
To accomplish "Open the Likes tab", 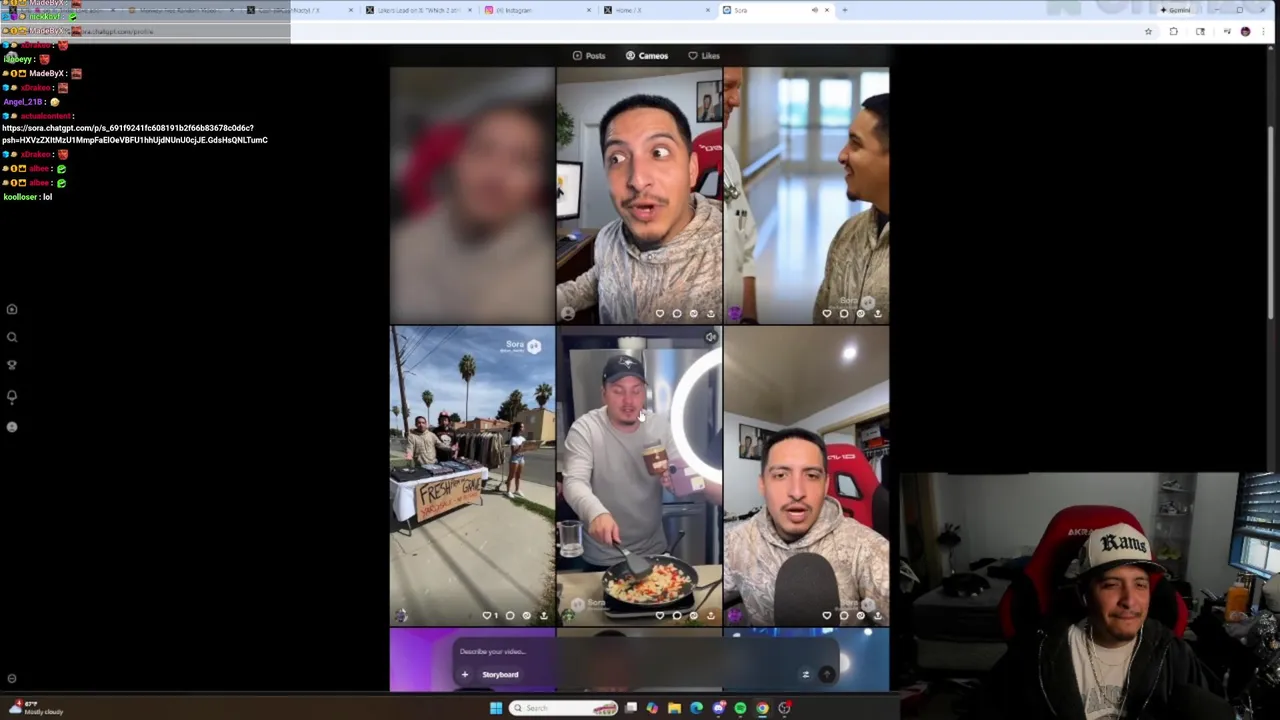I will pos(704,56).
